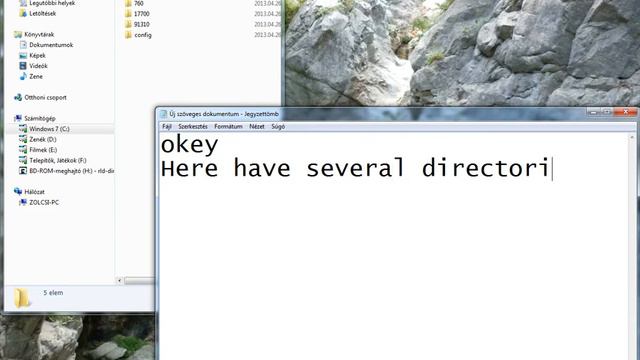Open Képek library in Explorer
The image size is (640, 360).
point(38,56)
